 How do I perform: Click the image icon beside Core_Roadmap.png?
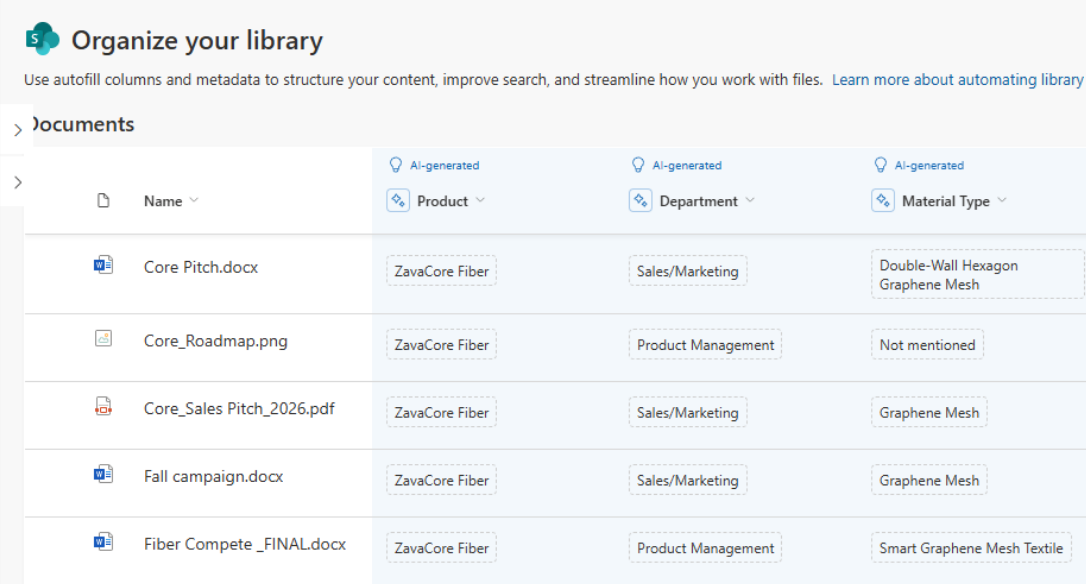click(x=104, y=338)
